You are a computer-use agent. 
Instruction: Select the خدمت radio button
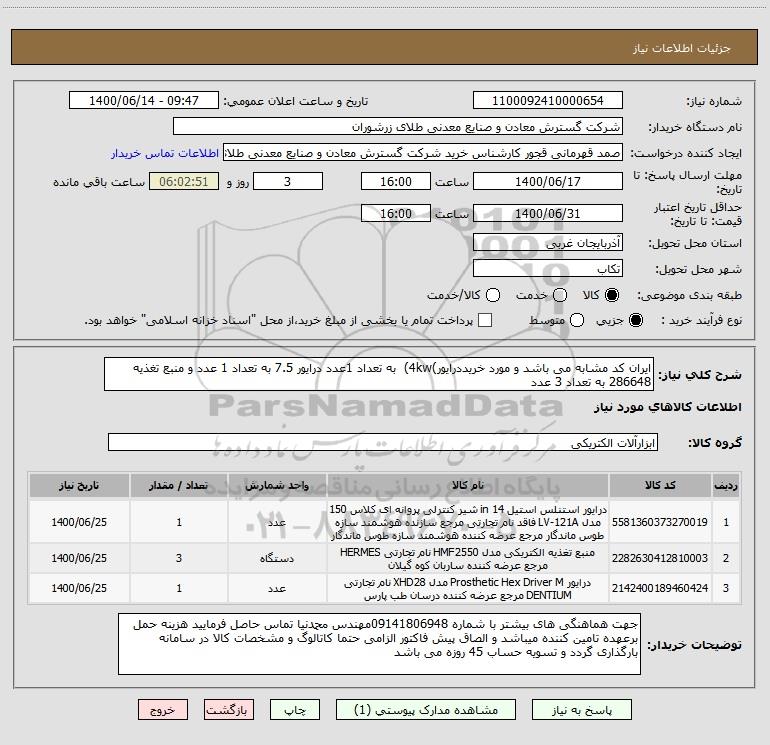point(560,295)
